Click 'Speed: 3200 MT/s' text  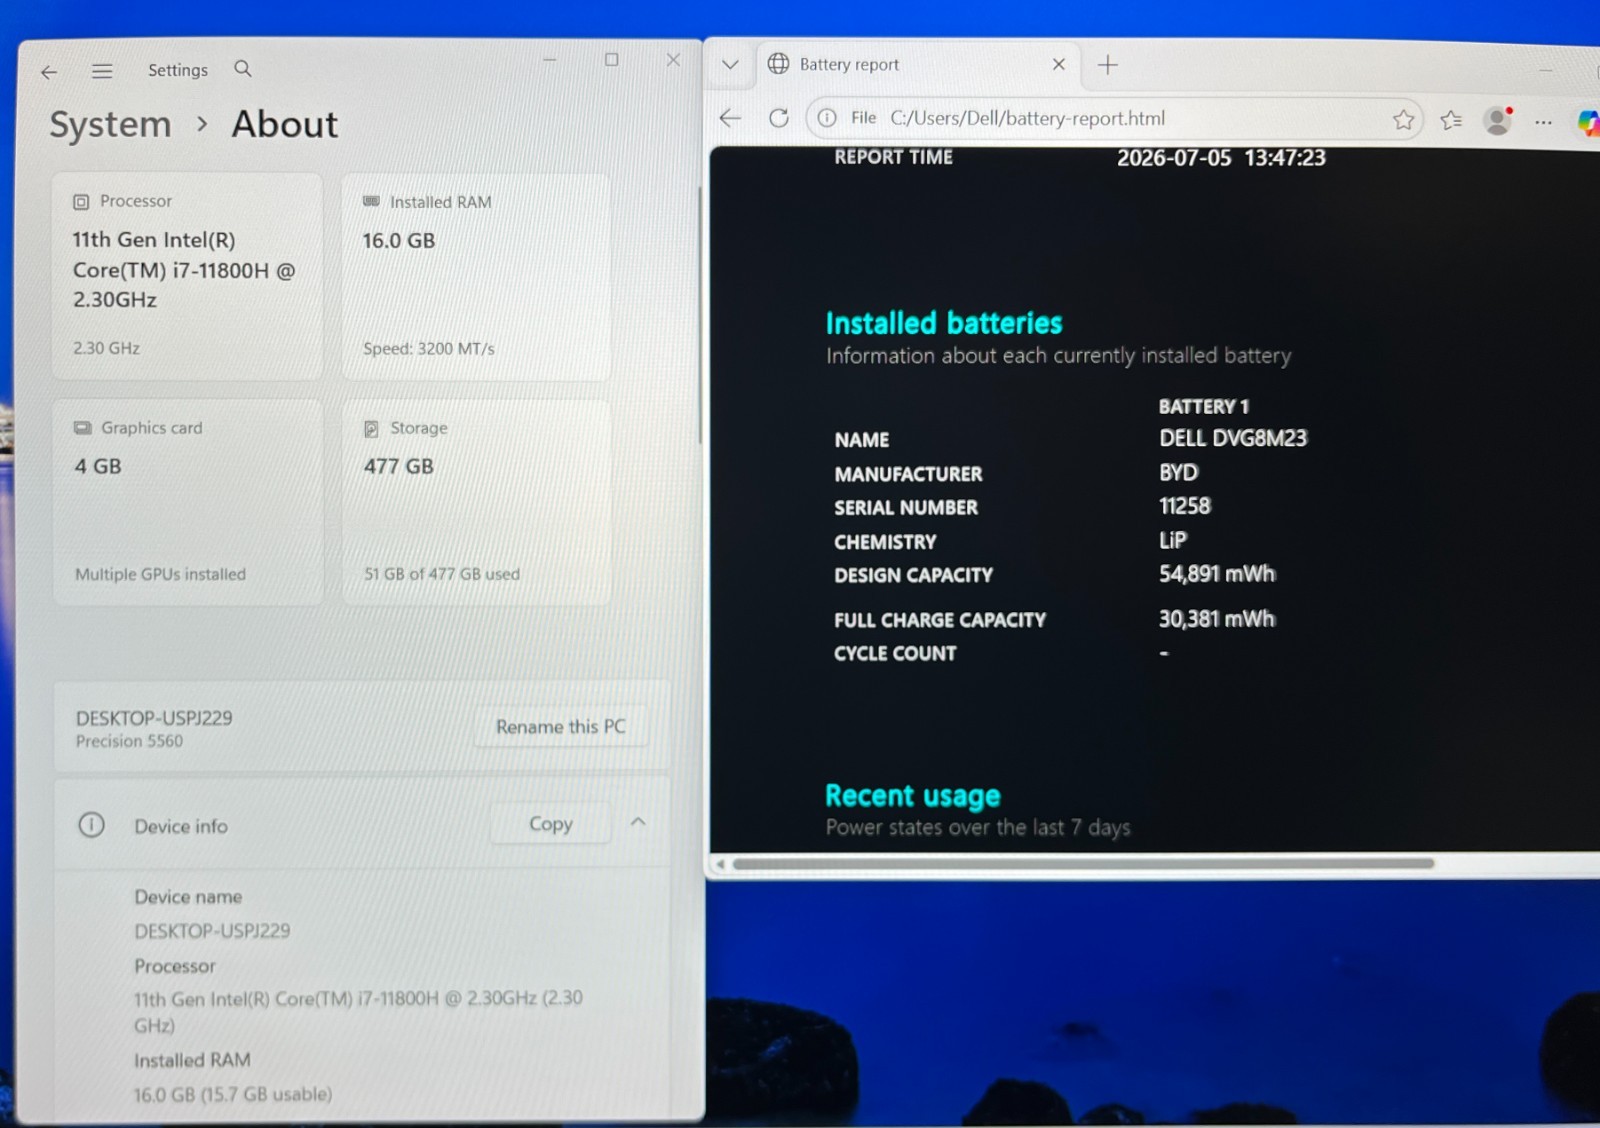(428, 349)
